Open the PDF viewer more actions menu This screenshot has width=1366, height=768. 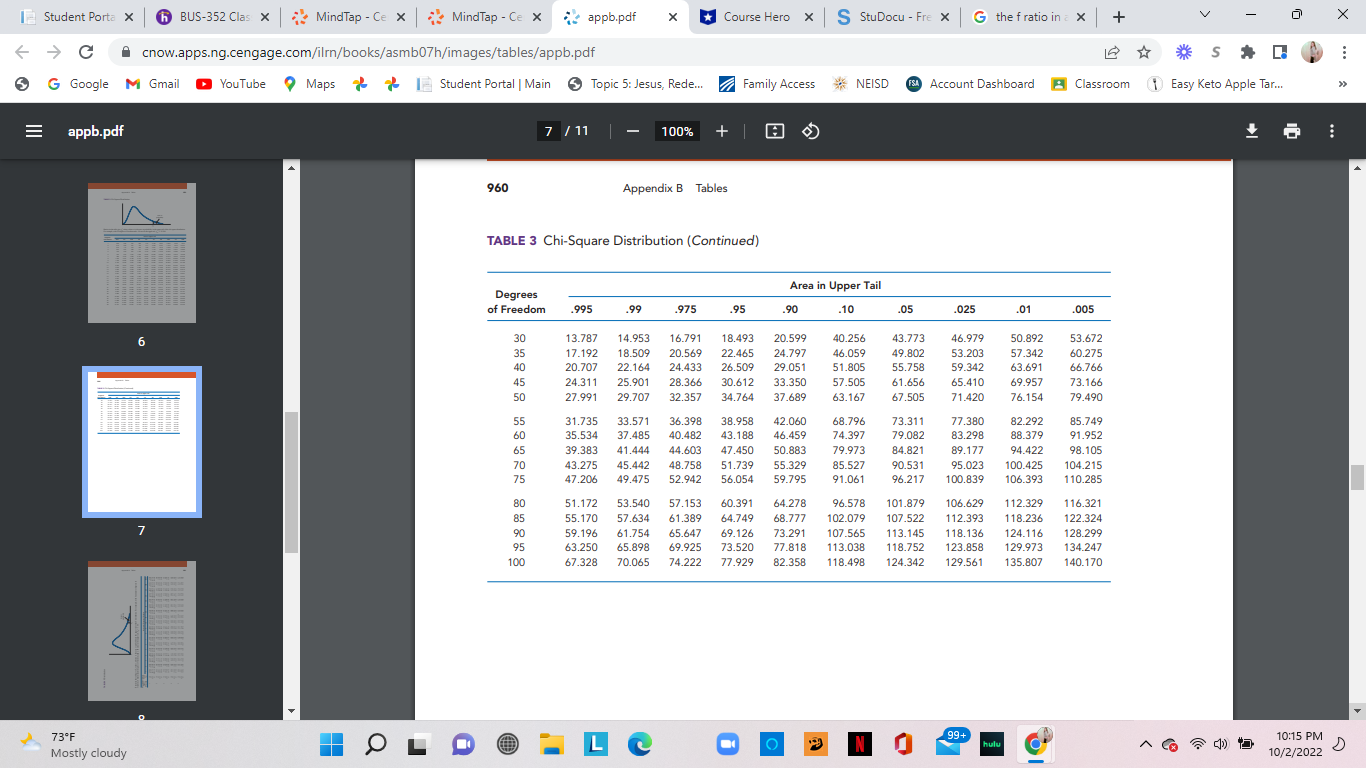click(1332, 131)
